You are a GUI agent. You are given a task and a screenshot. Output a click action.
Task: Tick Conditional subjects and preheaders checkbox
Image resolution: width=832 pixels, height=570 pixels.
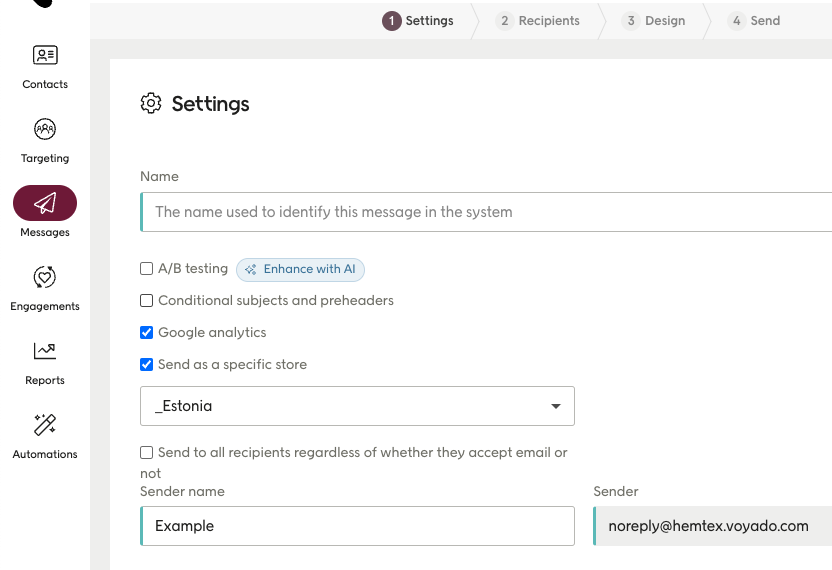click(147, 301)
